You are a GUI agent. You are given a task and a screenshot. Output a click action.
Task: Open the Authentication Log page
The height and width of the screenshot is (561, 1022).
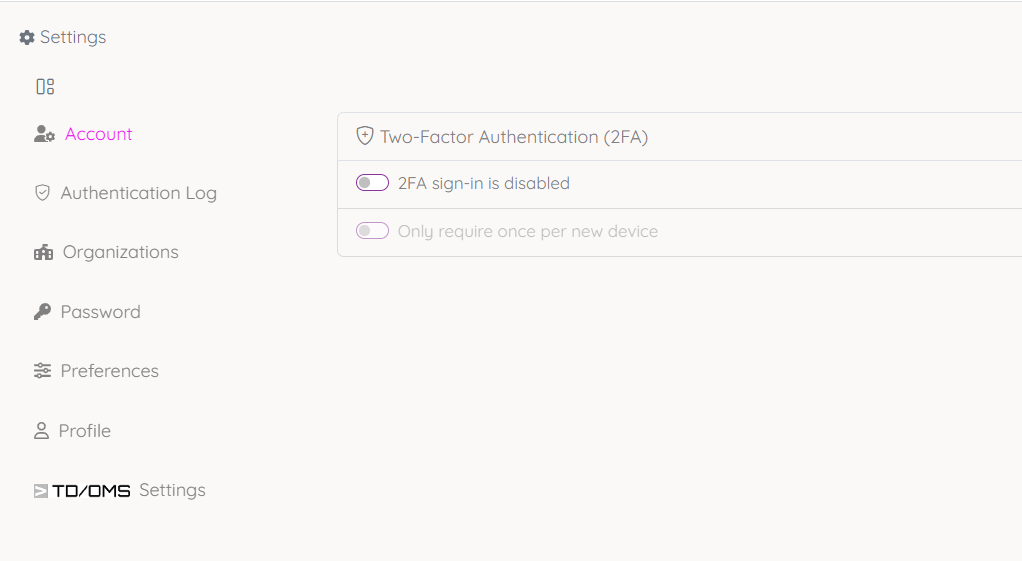[x=138, y=193]
